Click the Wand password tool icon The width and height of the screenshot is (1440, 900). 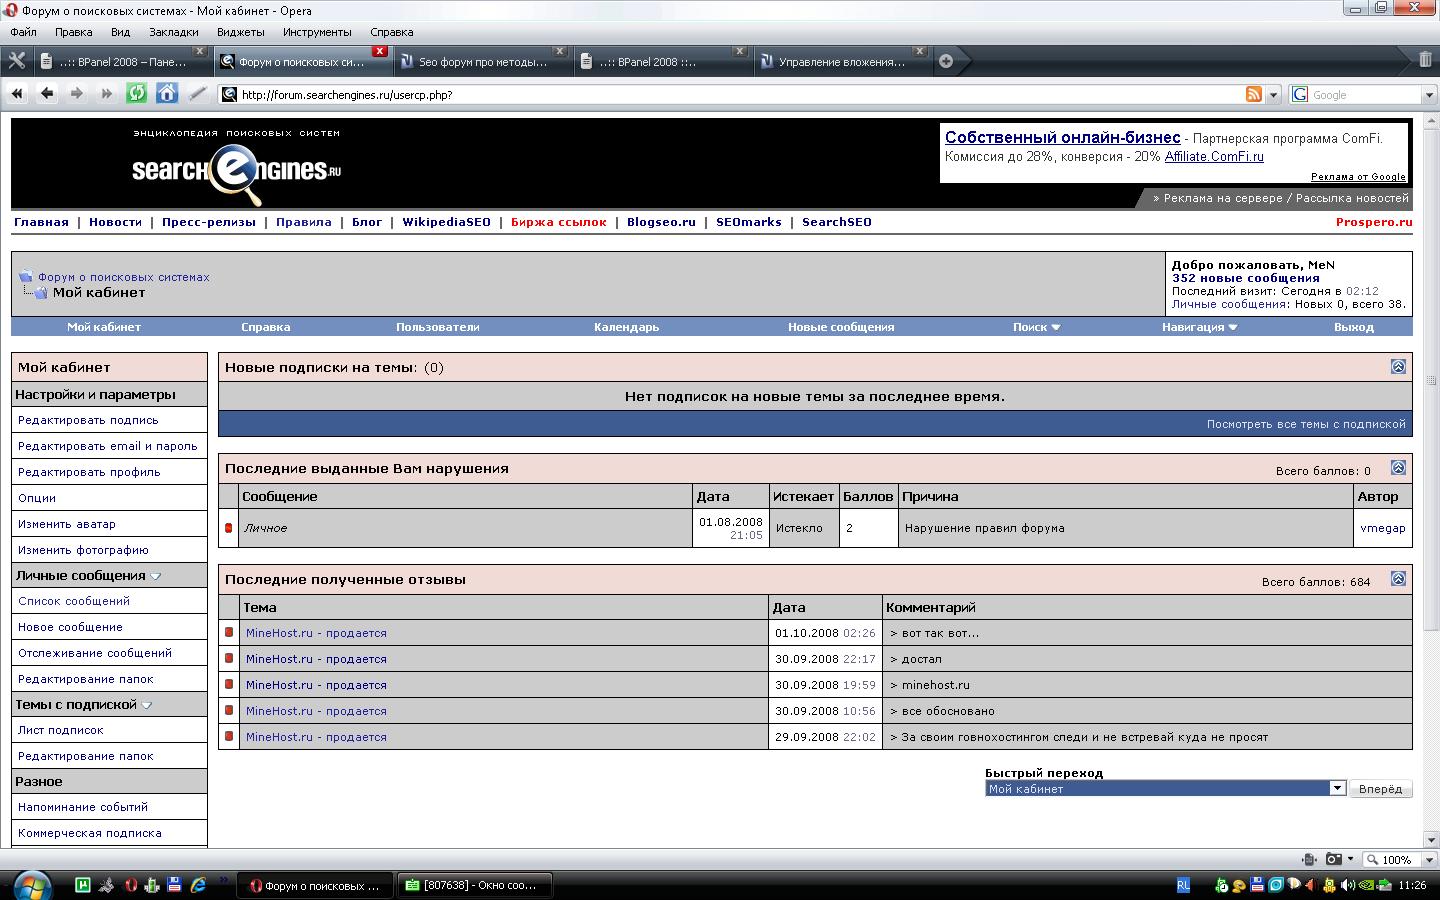click(x=198, y=94)
